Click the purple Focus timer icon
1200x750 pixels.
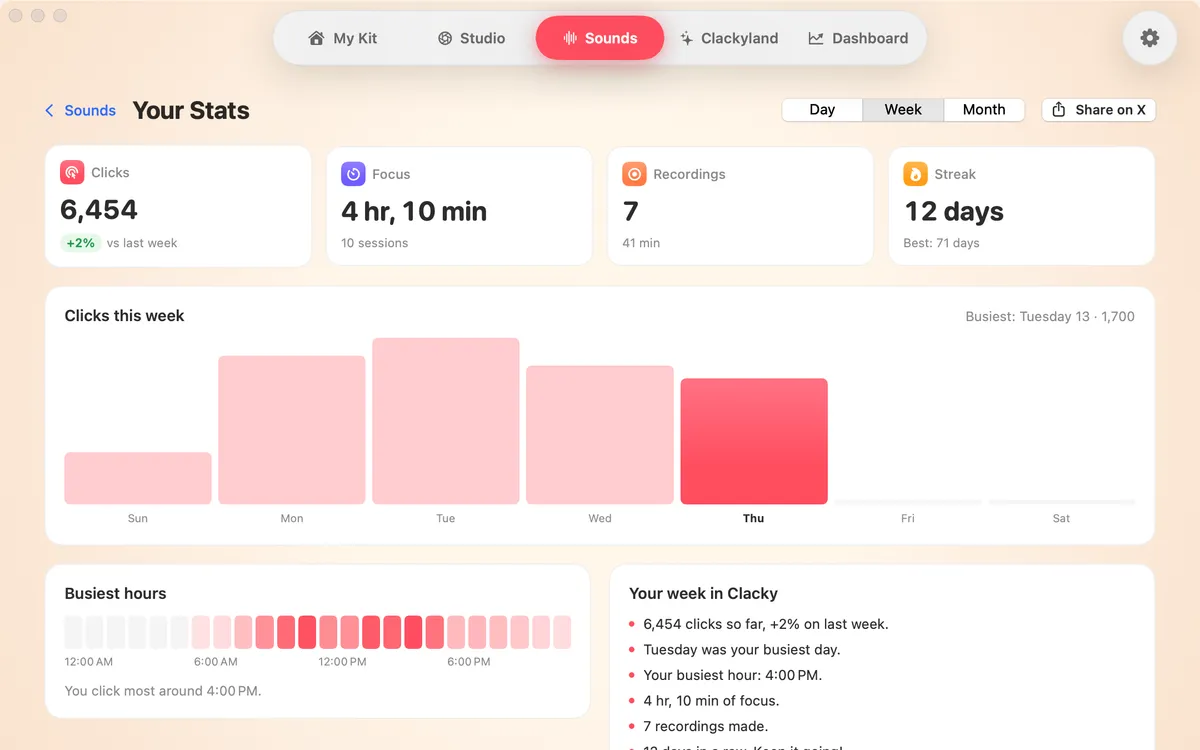(353, 174)
